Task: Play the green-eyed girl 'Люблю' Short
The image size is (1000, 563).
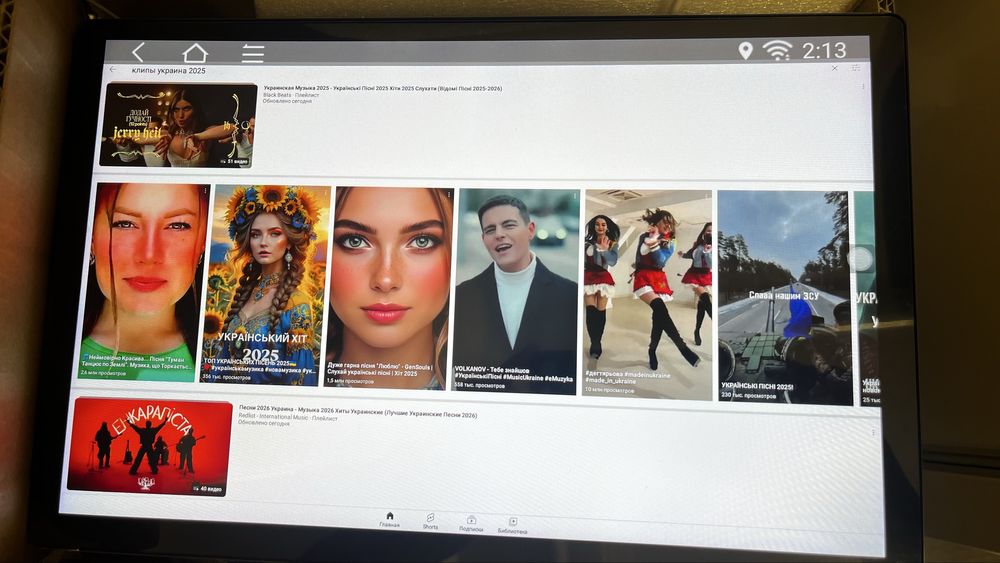Action: (388, 288)
